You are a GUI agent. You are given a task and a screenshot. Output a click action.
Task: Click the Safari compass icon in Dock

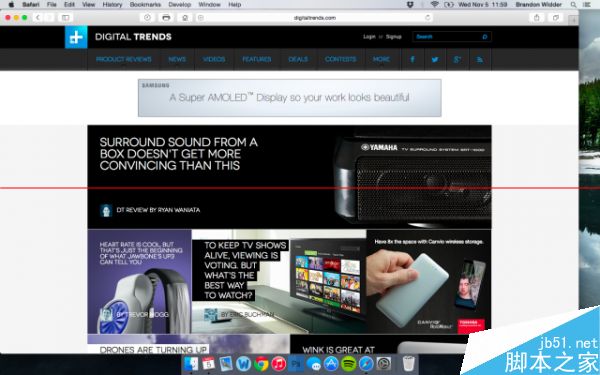pos(366,364)
